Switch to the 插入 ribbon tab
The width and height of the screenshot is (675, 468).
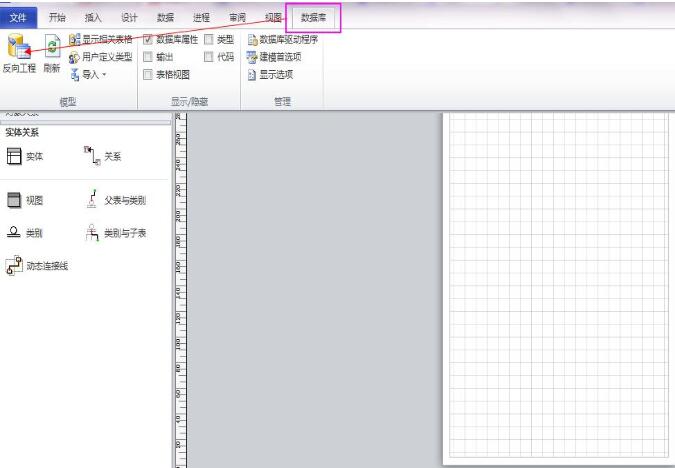[x=93, y=18]
